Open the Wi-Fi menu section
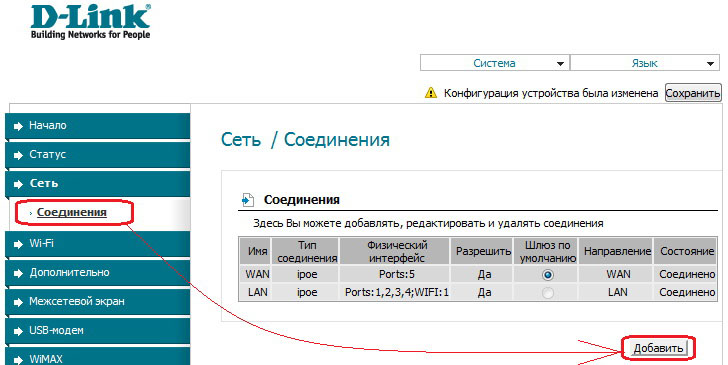The width and height of the screenshot is (728, 365). click(98, 243)
